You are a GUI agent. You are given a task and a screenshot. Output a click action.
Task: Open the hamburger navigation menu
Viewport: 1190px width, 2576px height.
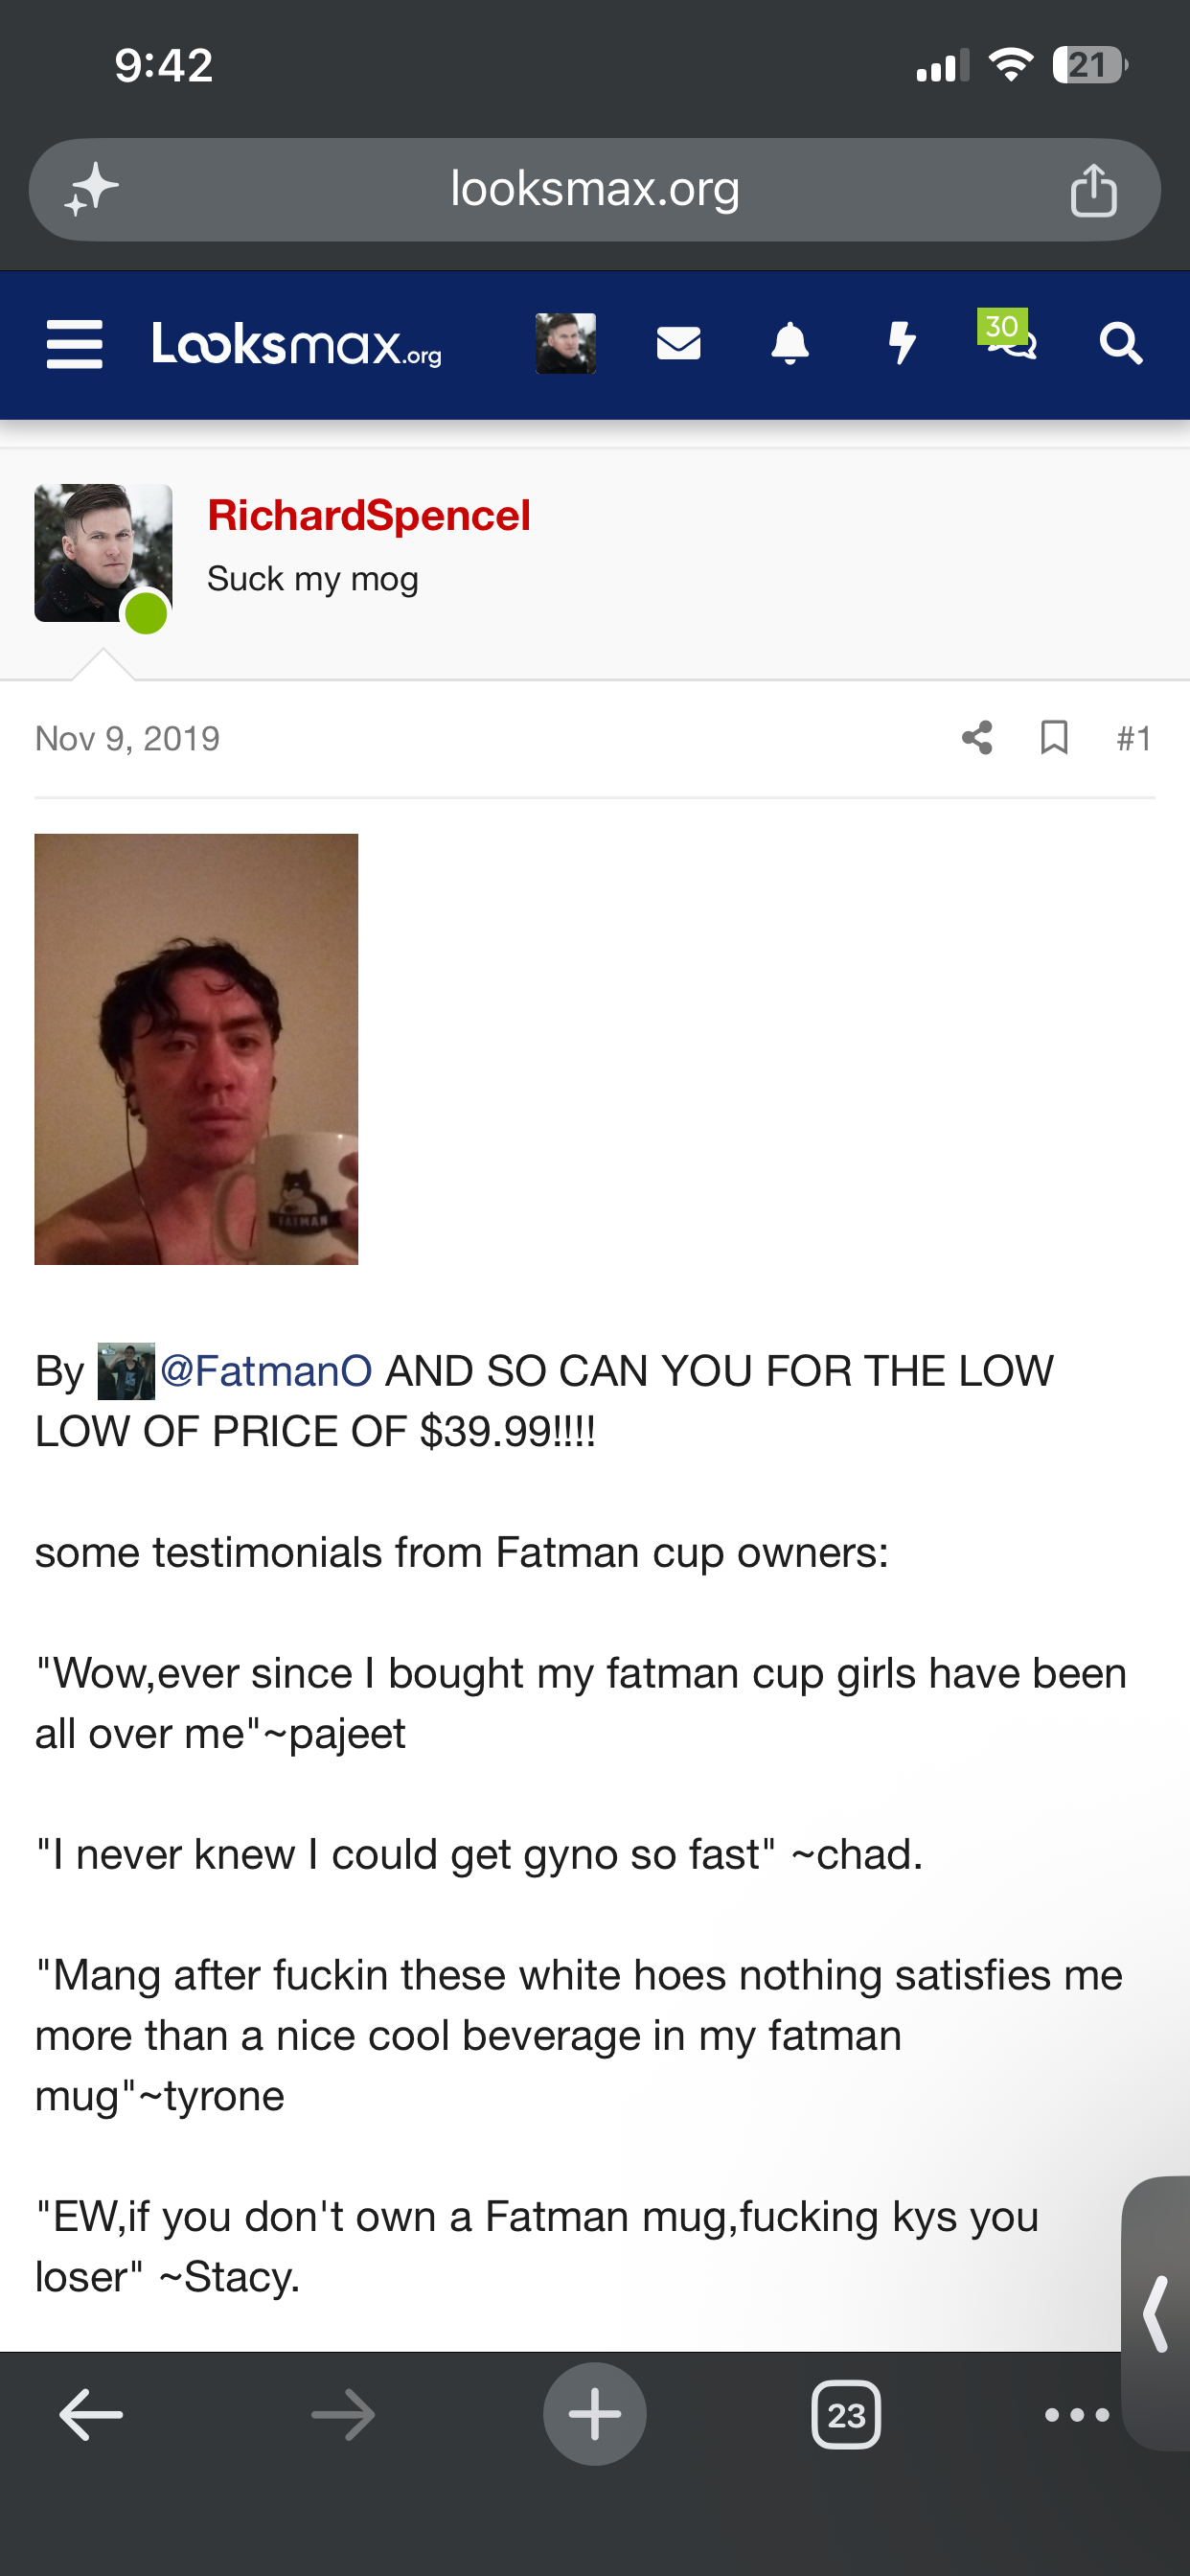pos(75,344)
